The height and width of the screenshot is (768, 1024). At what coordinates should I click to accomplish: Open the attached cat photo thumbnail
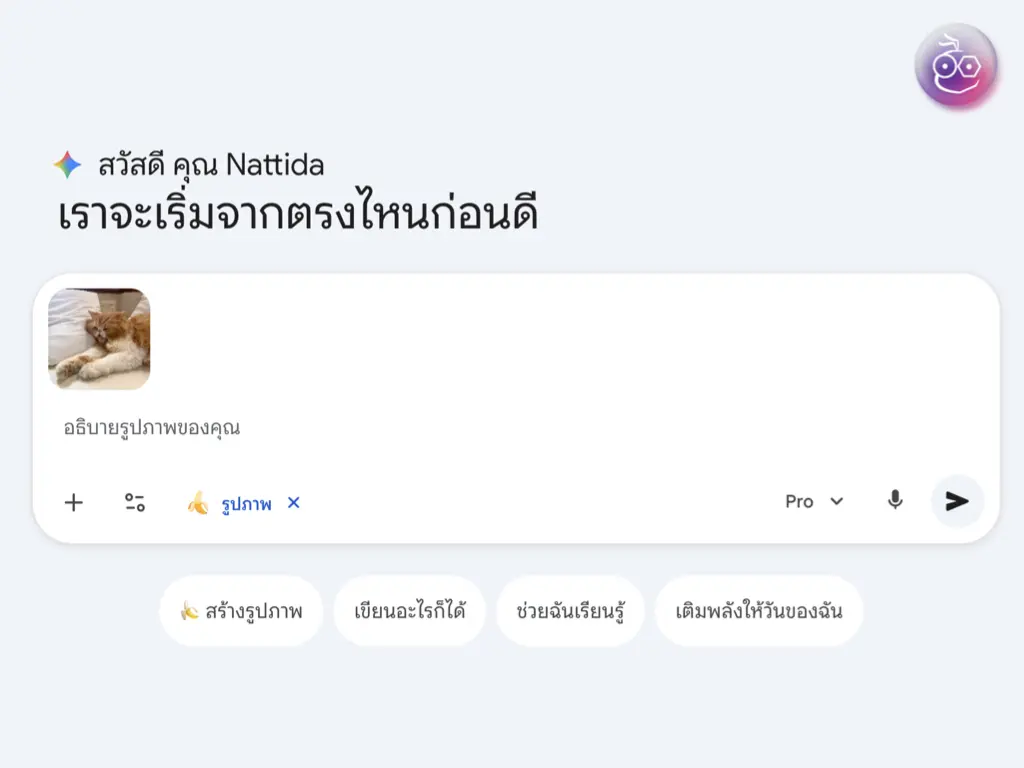(99, 339)
